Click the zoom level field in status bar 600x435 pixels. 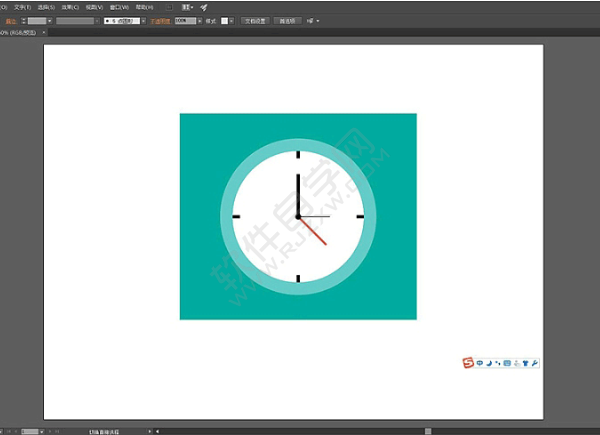pyautogui.click(x=30, y=432)
